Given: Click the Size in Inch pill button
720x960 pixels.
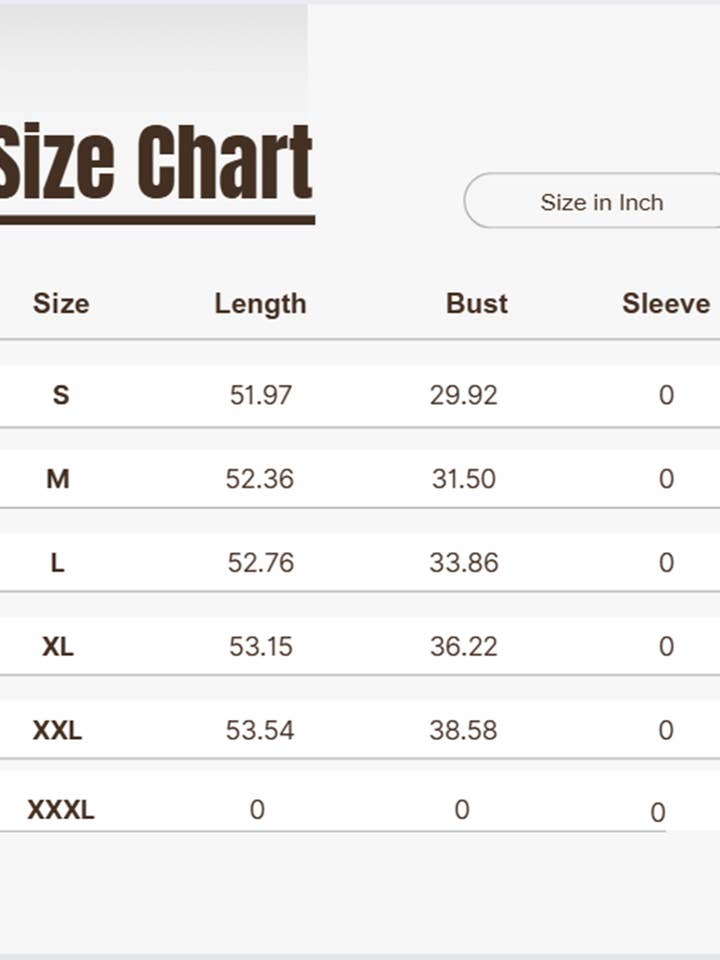Looking at the screenshot, I should tap(600, 202).
